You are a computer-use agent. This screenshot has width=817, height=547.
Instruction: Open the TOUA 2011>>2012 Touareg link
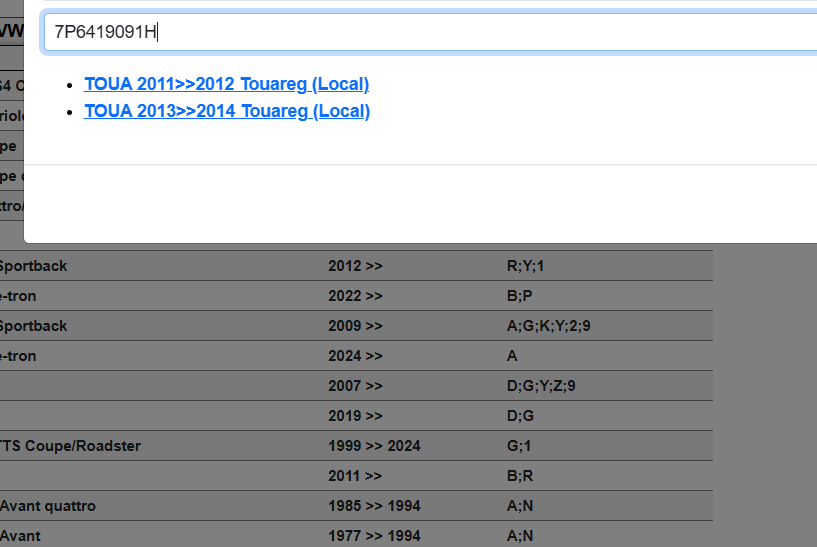(226, 84)
